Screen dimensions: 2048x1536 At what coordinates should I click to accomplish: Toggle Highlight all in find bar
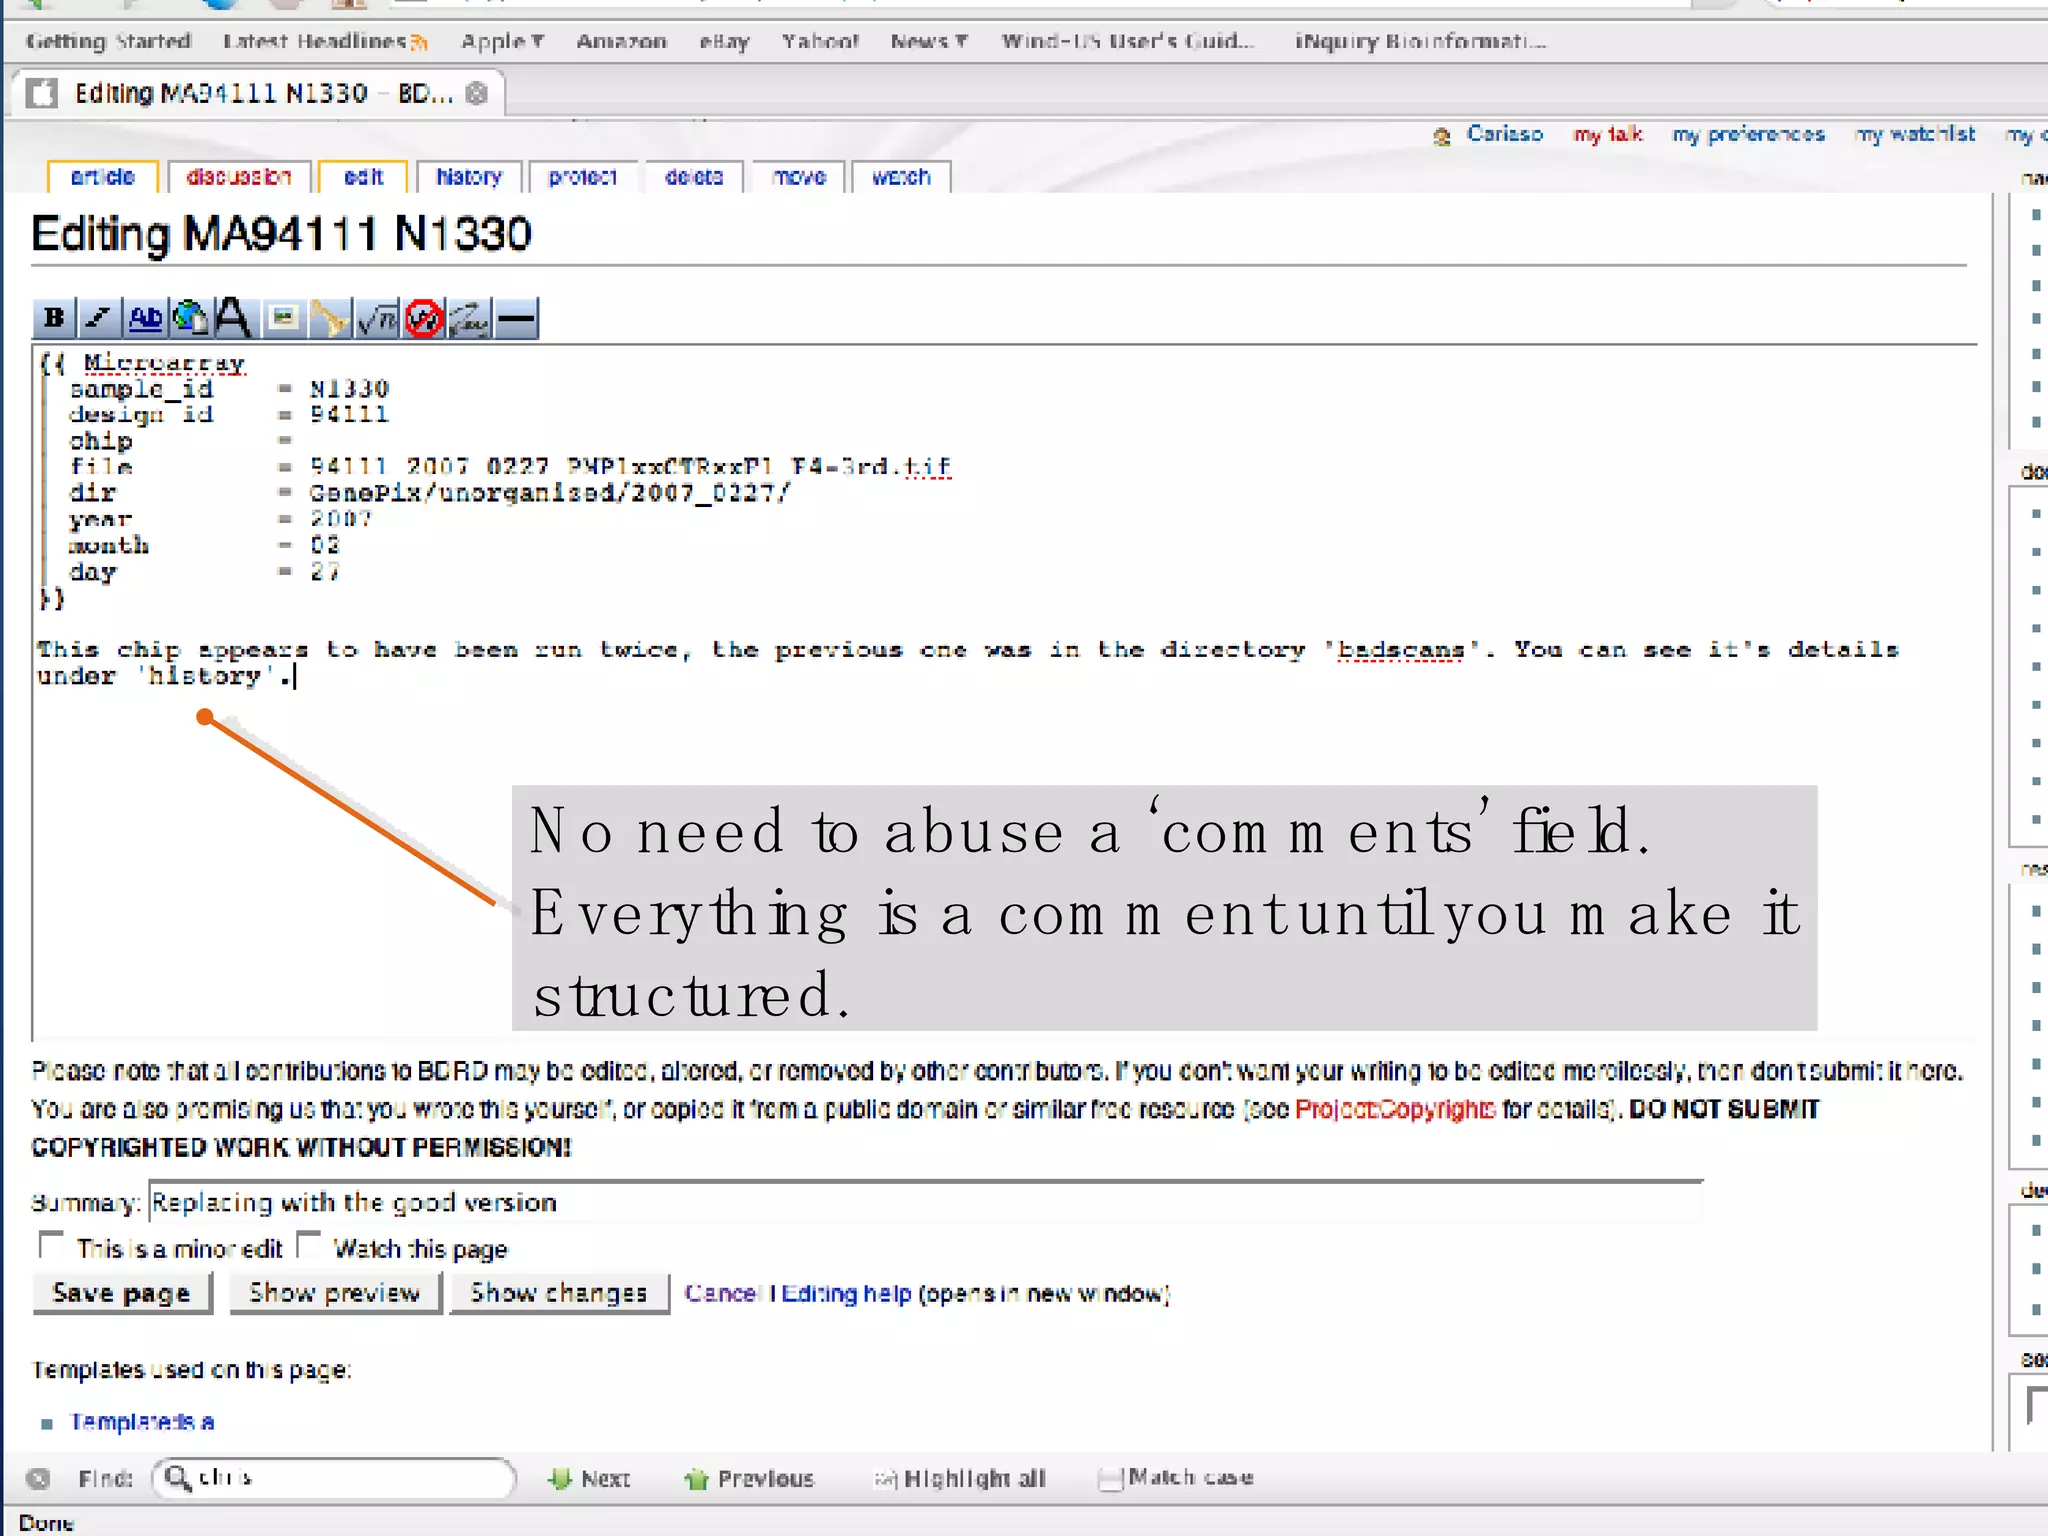pyautogui.click(x=960, y=1478)
